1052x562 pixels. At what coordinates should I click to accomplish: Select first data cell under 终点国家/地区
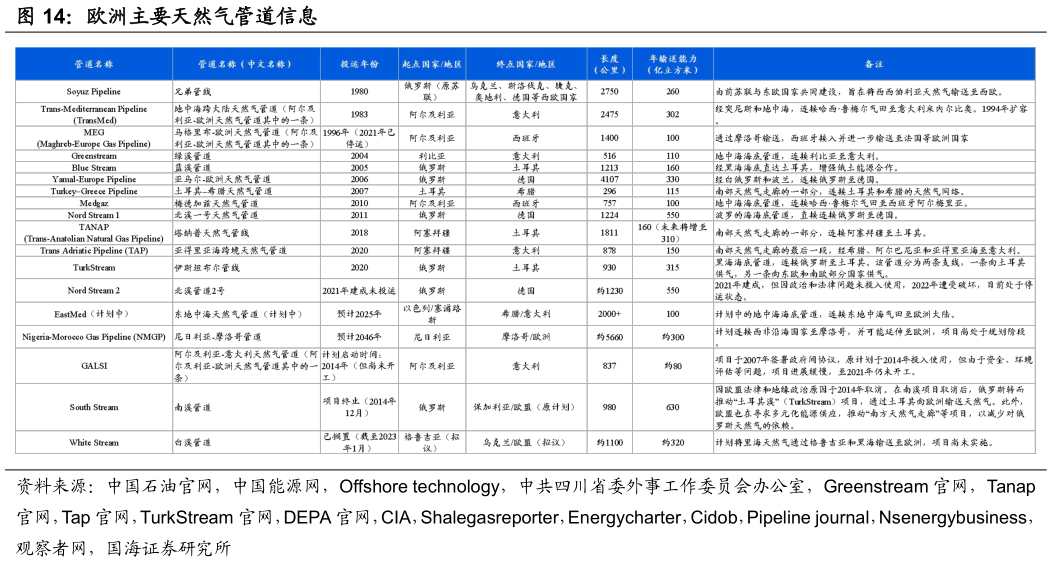526,91
